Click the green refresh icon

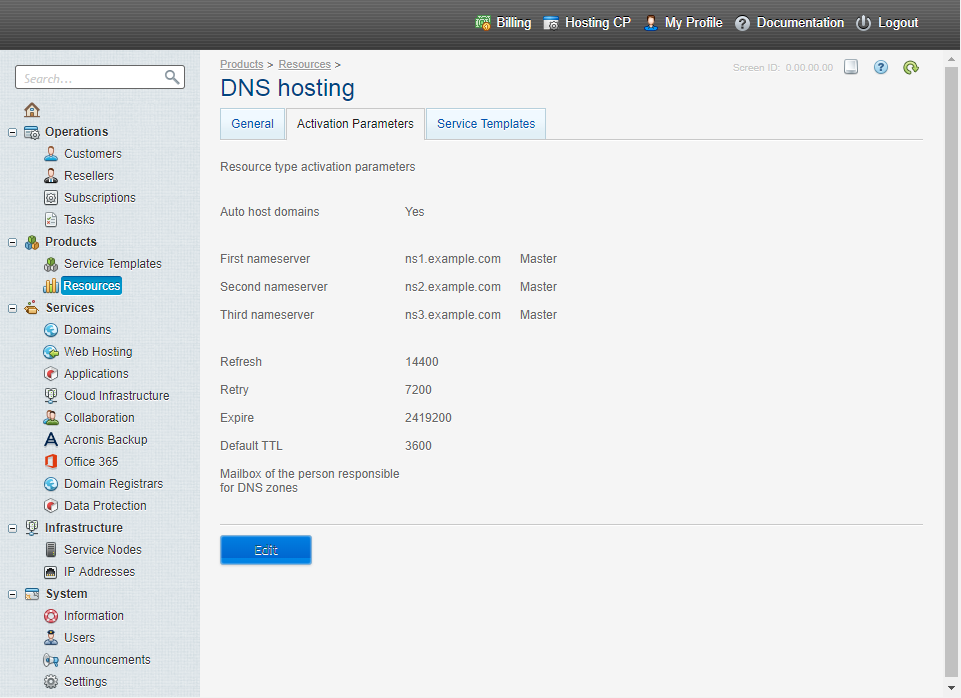click(910, 68)
